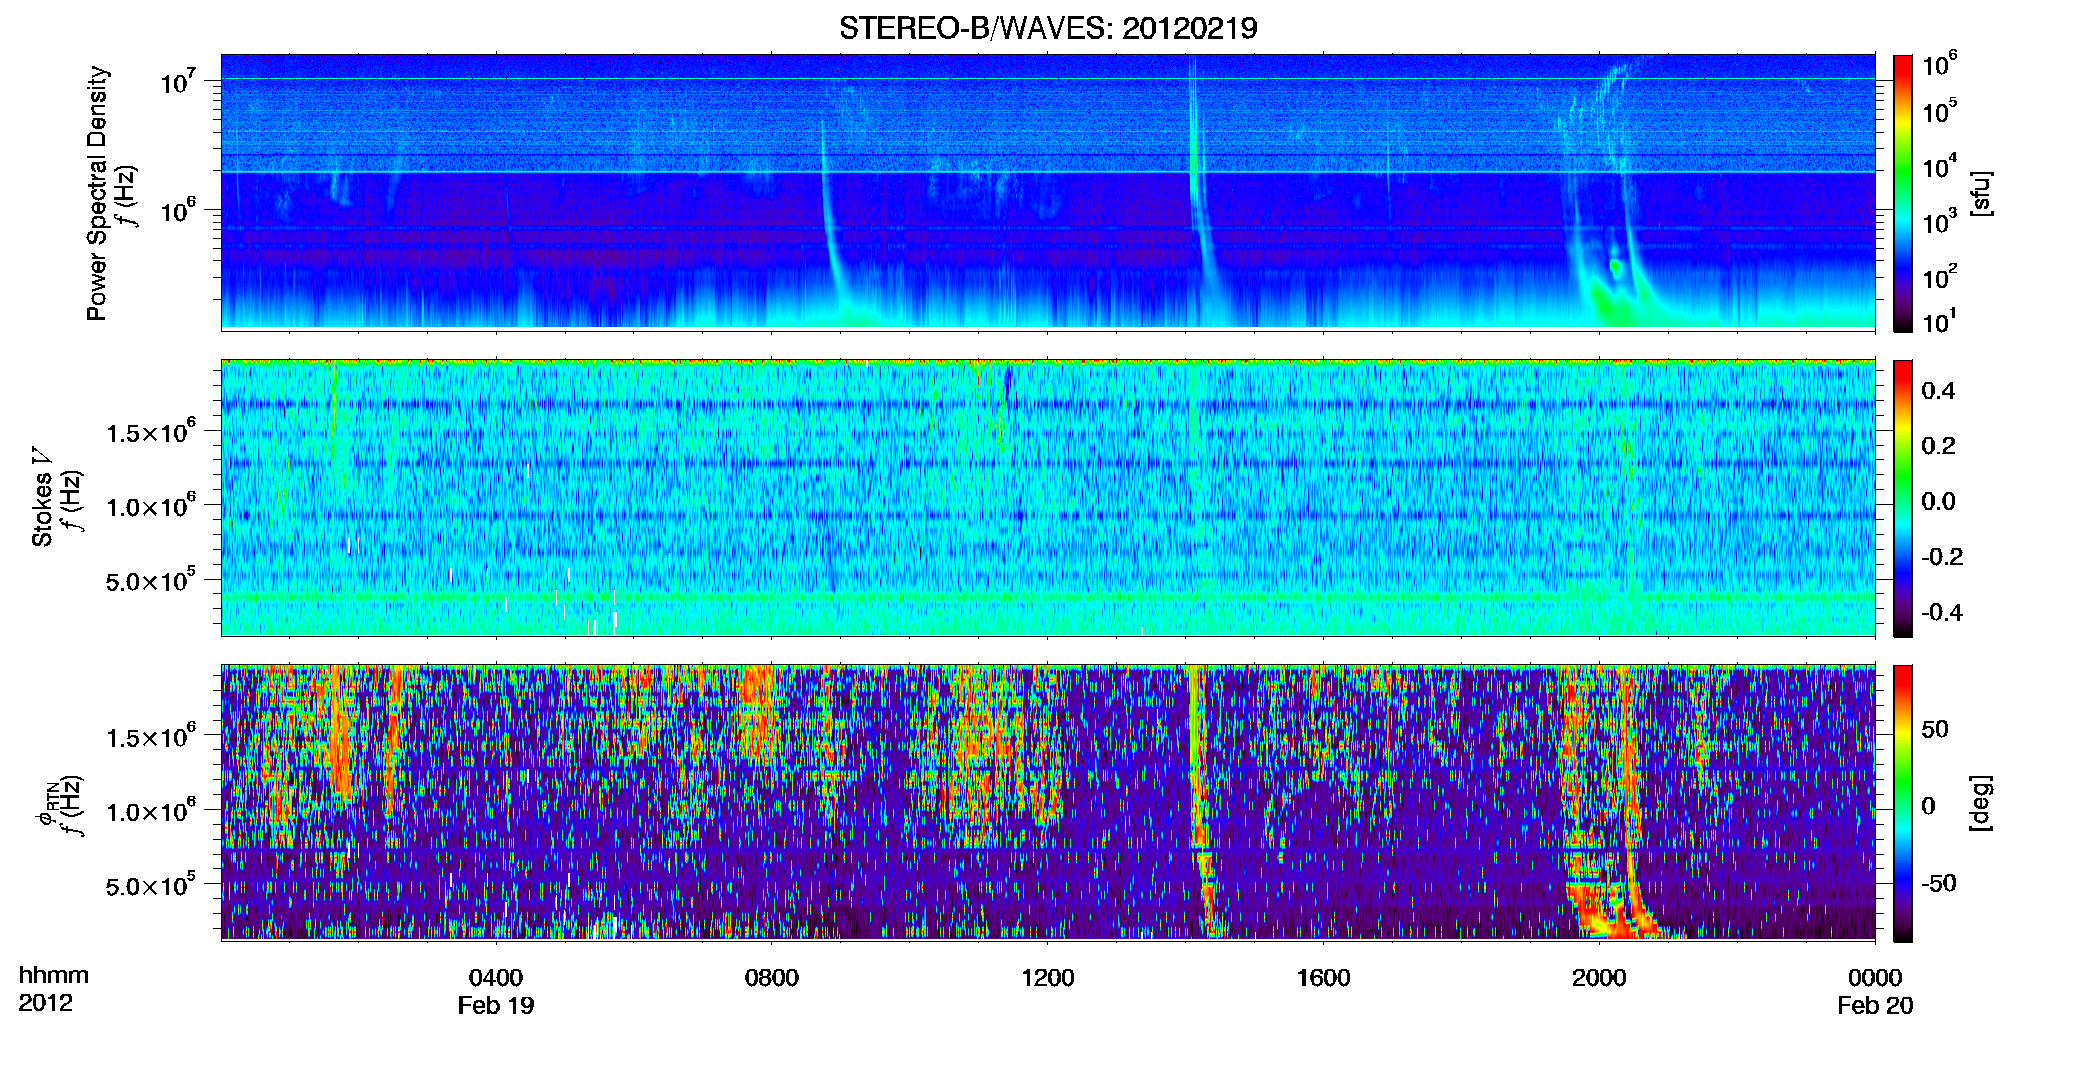Click the Feb 19 date label
This screenshot has height=1080, width=2096.
[496, 1006]
